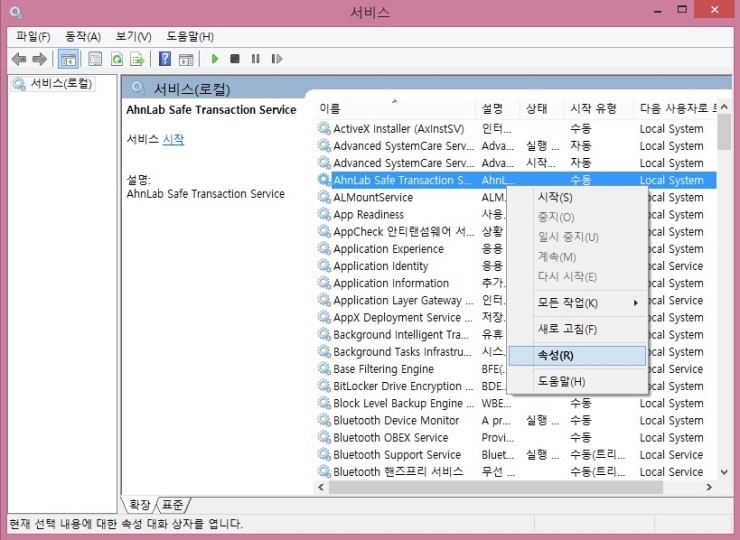740x540 pixels.
Task: Click the gear icon of BitLocker Drive Encryption row
Action: [324, 386]
